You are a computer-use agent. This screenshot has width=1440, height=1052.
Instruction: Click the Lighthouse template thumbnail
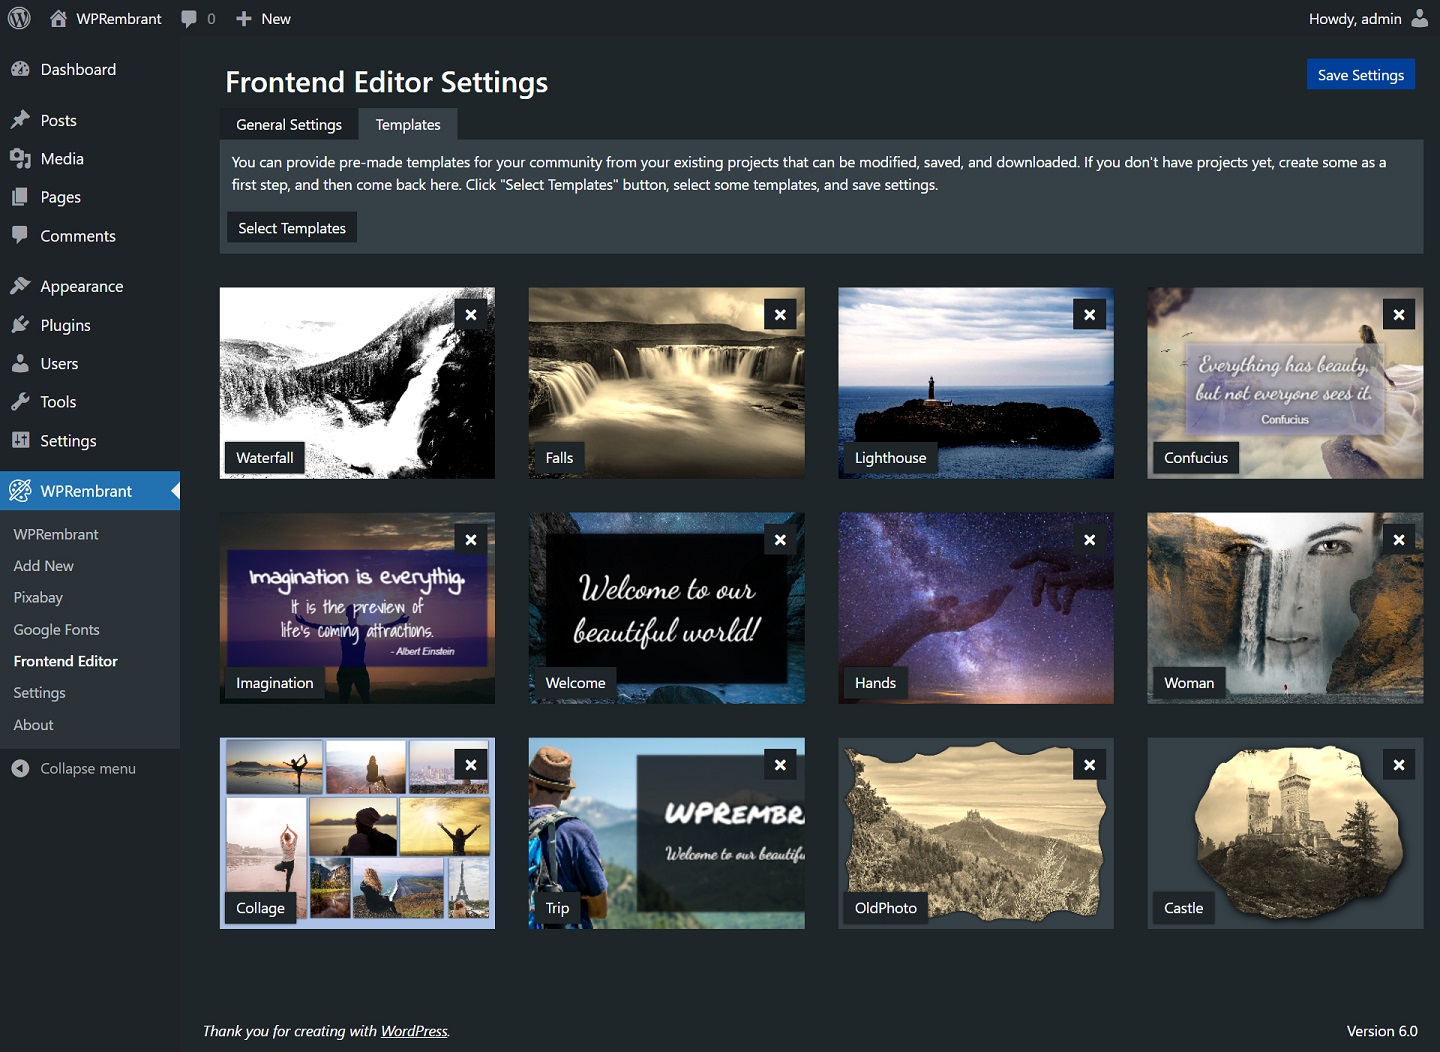pos(975,383)
